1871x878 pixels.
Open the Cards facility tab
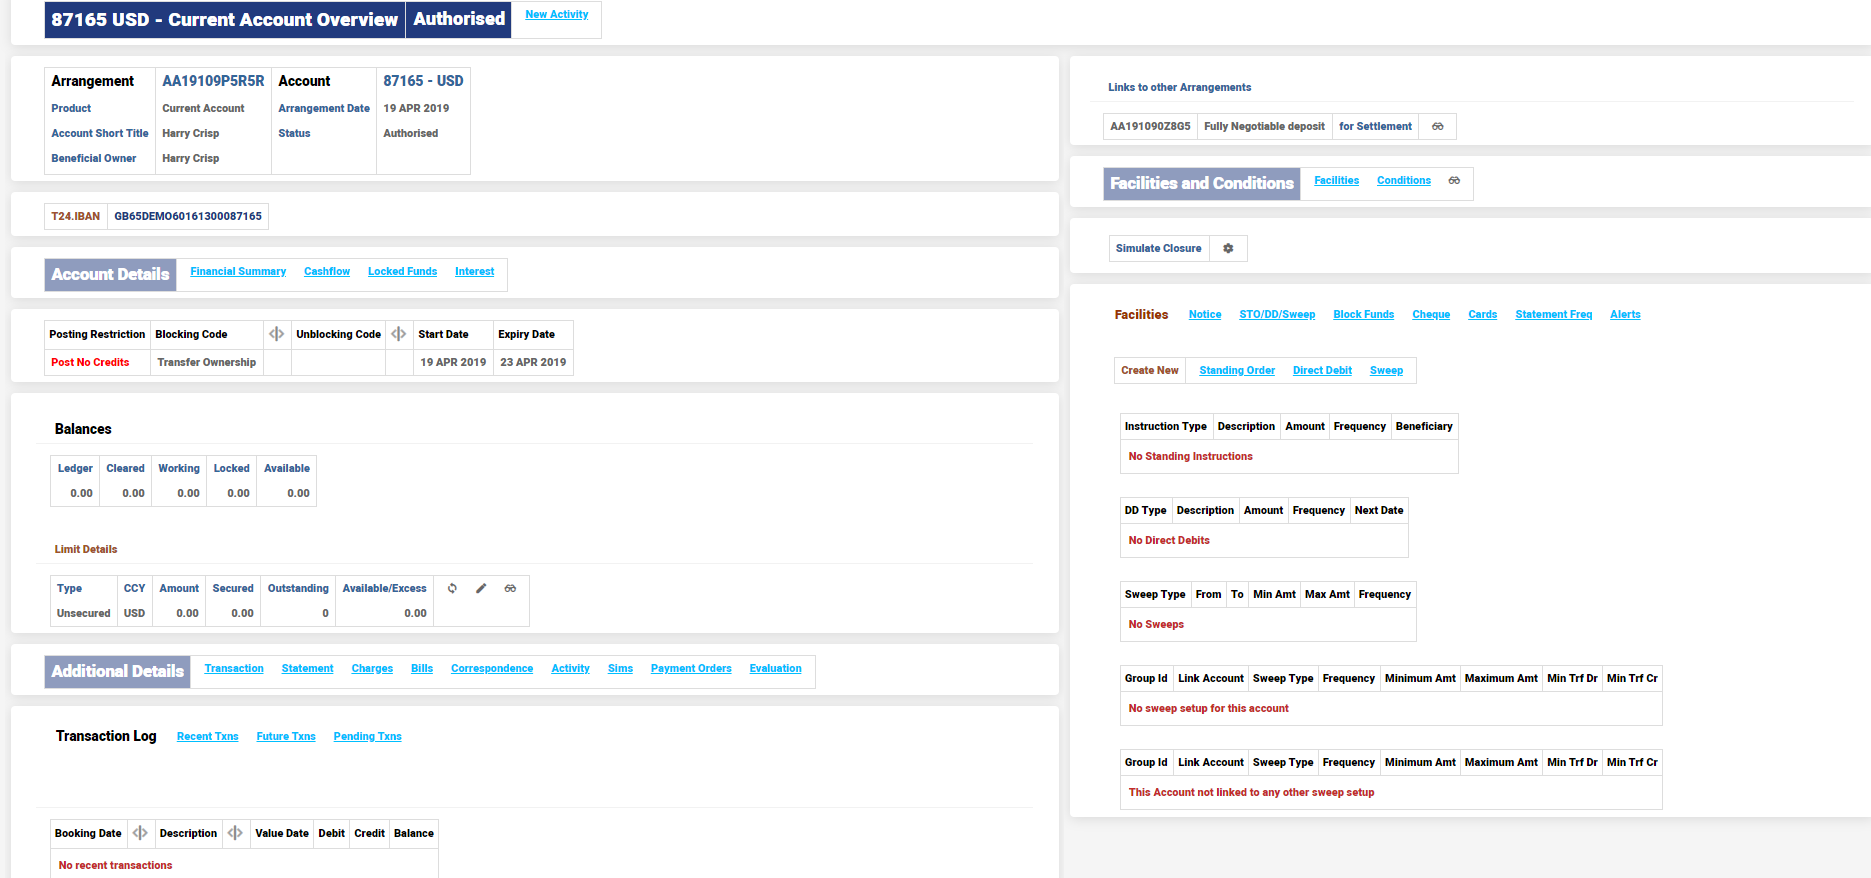click(x=1482, y=315)
